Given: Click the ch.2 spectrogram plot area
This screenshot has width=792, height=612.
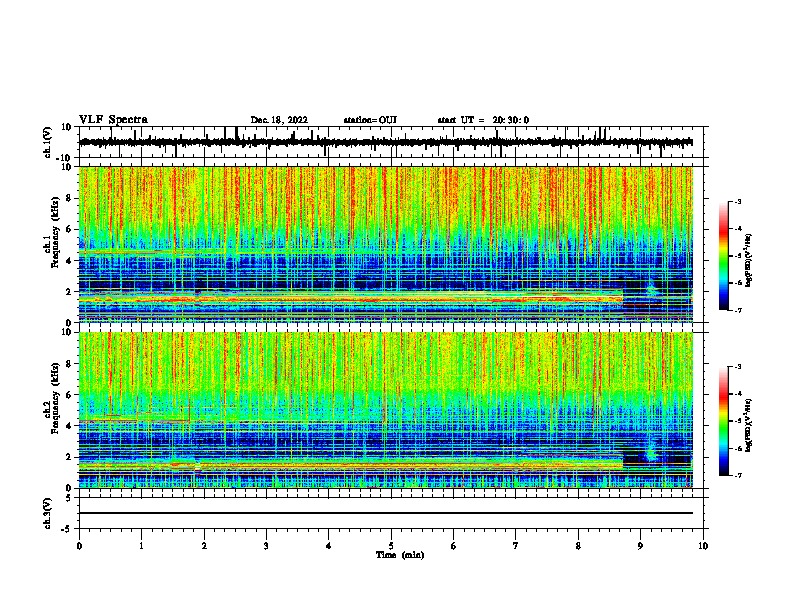Looking at the screenshot, I should (x=386, y=410).
